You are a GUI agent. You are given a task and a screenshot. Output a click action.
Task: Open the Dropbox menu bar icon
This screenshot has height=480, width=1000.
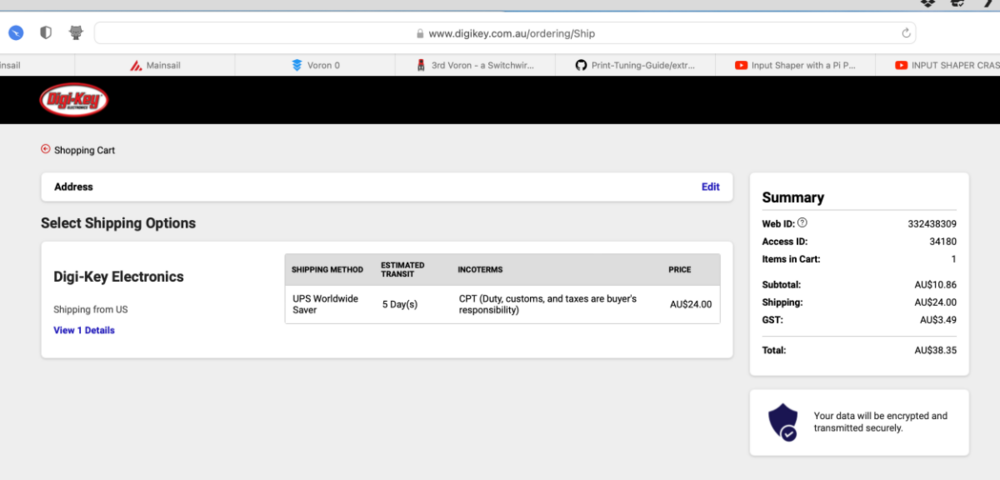928,4
